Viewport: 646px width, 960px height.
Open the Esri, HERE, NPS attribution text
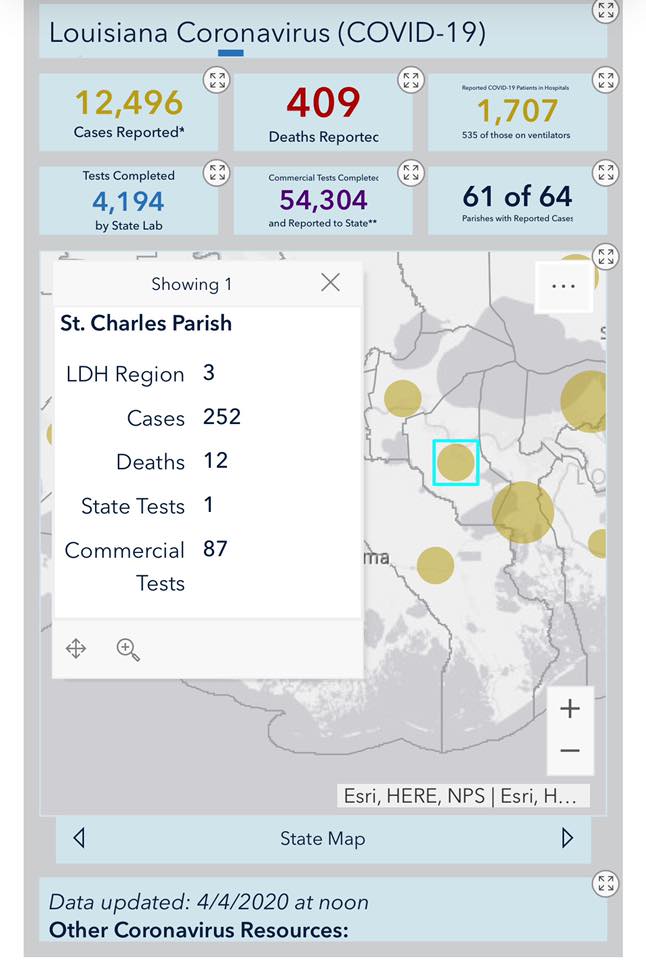click(464, 795)
